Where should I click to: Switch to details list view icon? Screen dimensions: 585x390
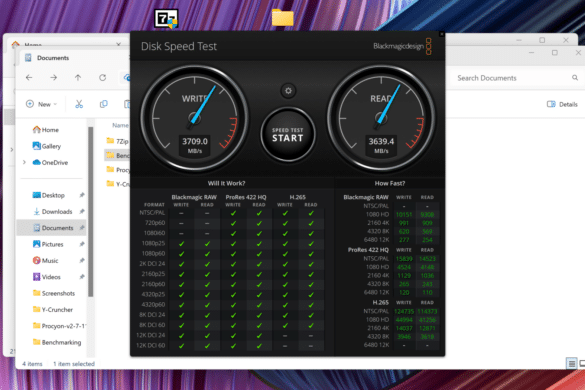(571, 363)
